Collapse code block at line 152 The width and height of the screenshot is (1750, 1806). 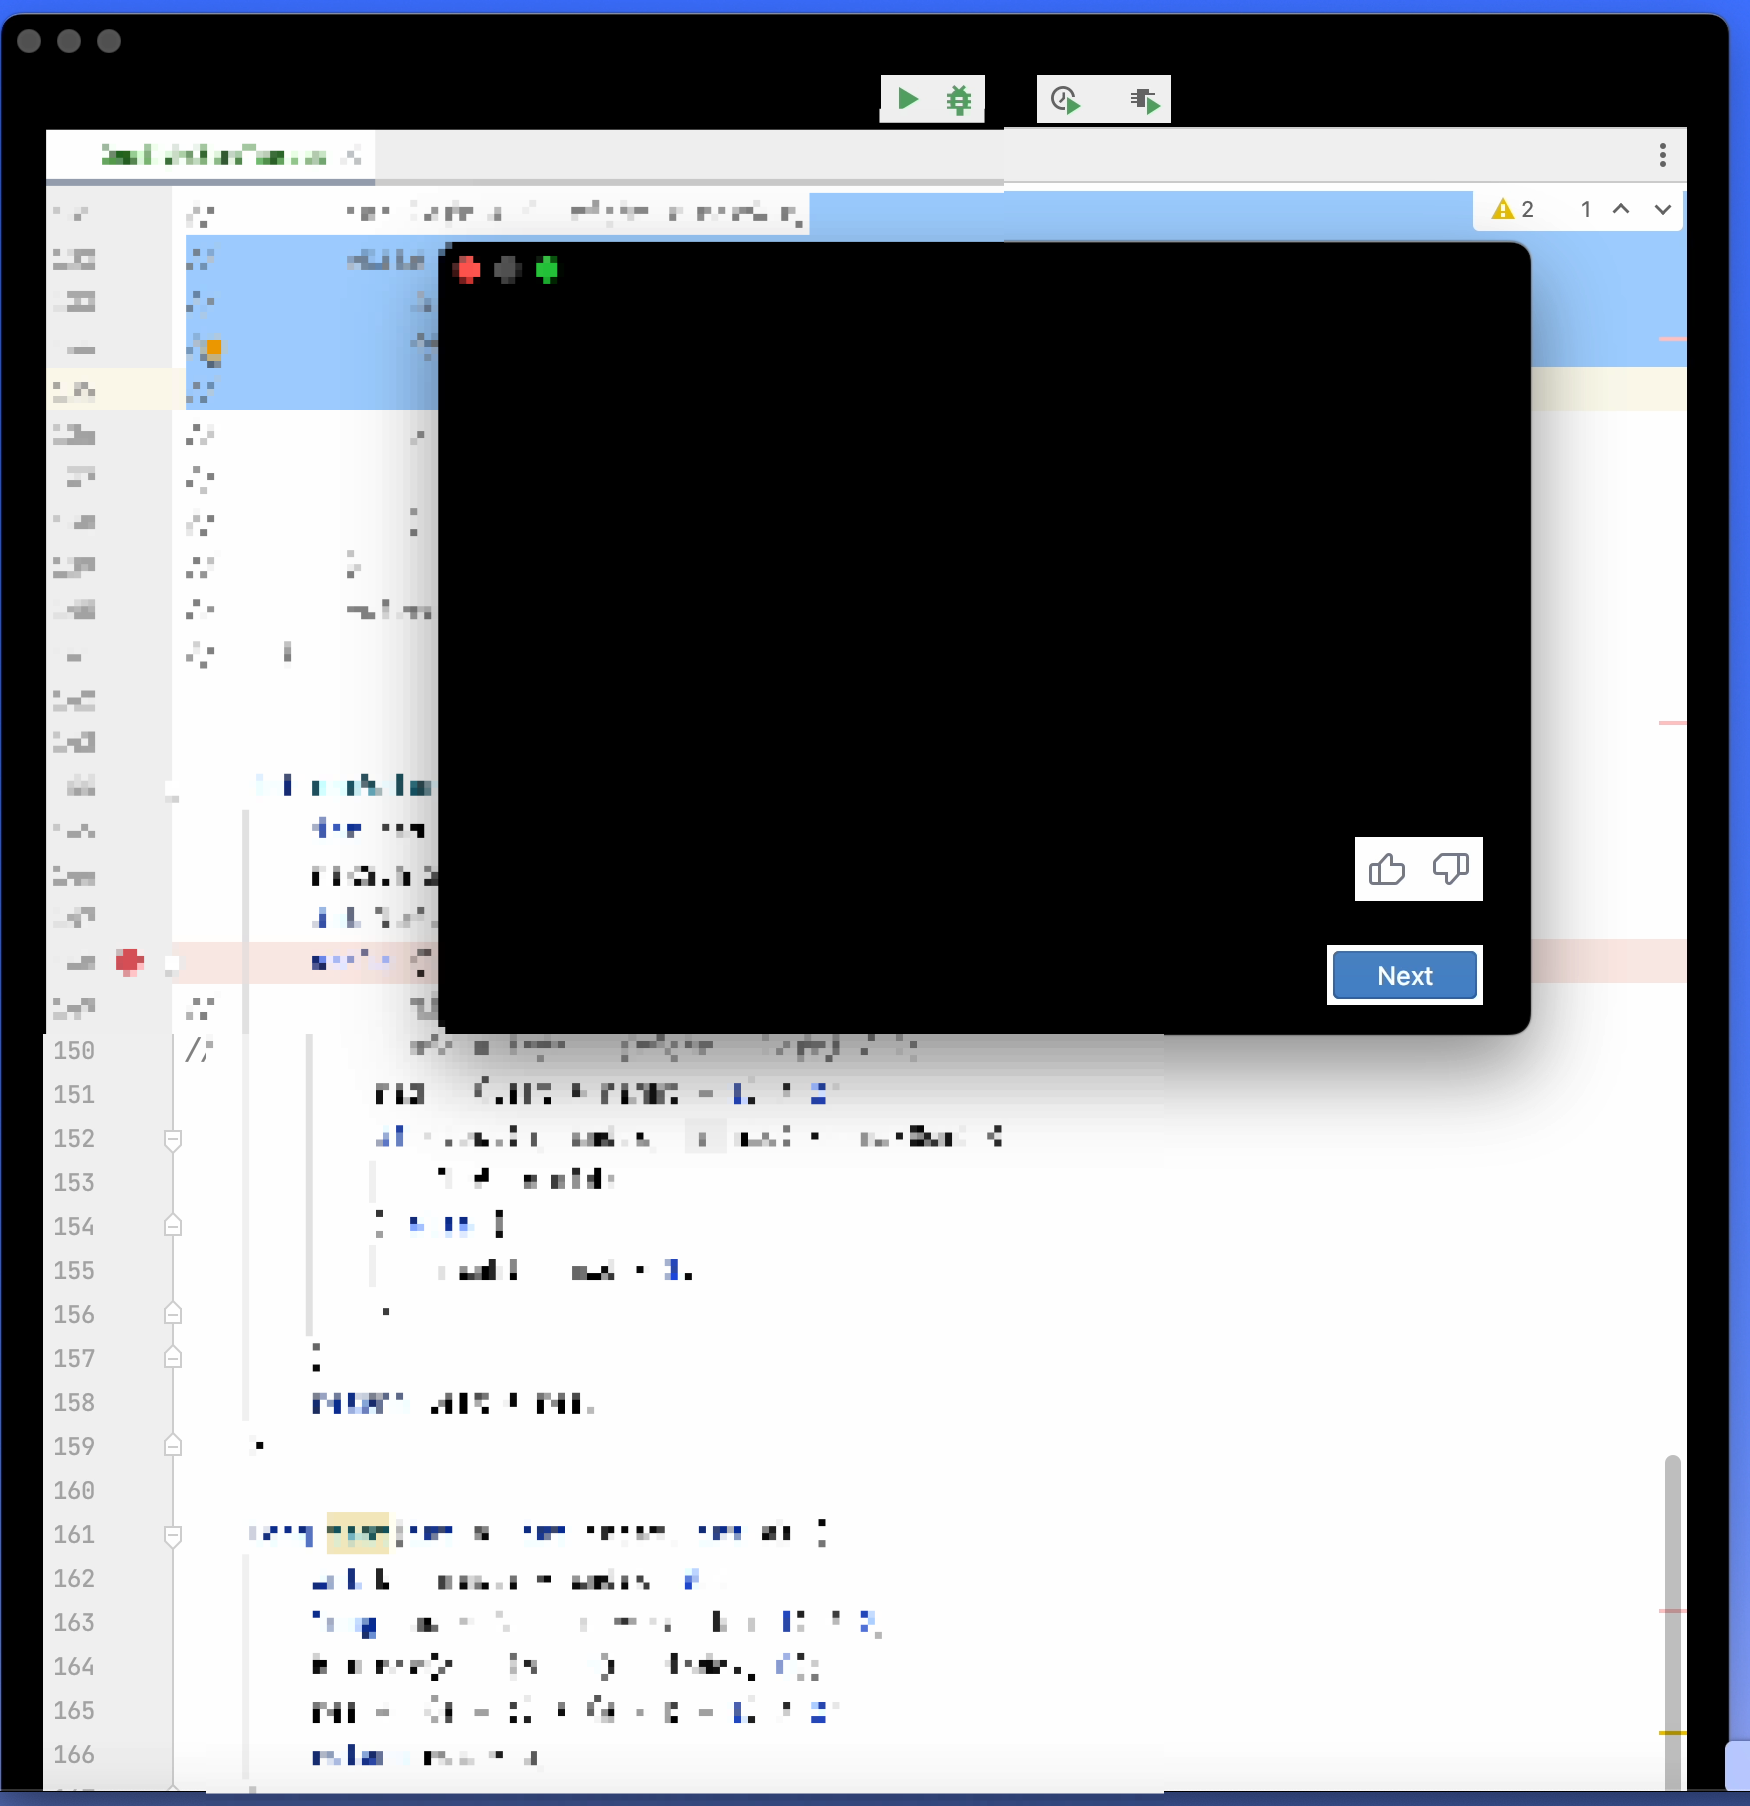tap(173, 1139)
